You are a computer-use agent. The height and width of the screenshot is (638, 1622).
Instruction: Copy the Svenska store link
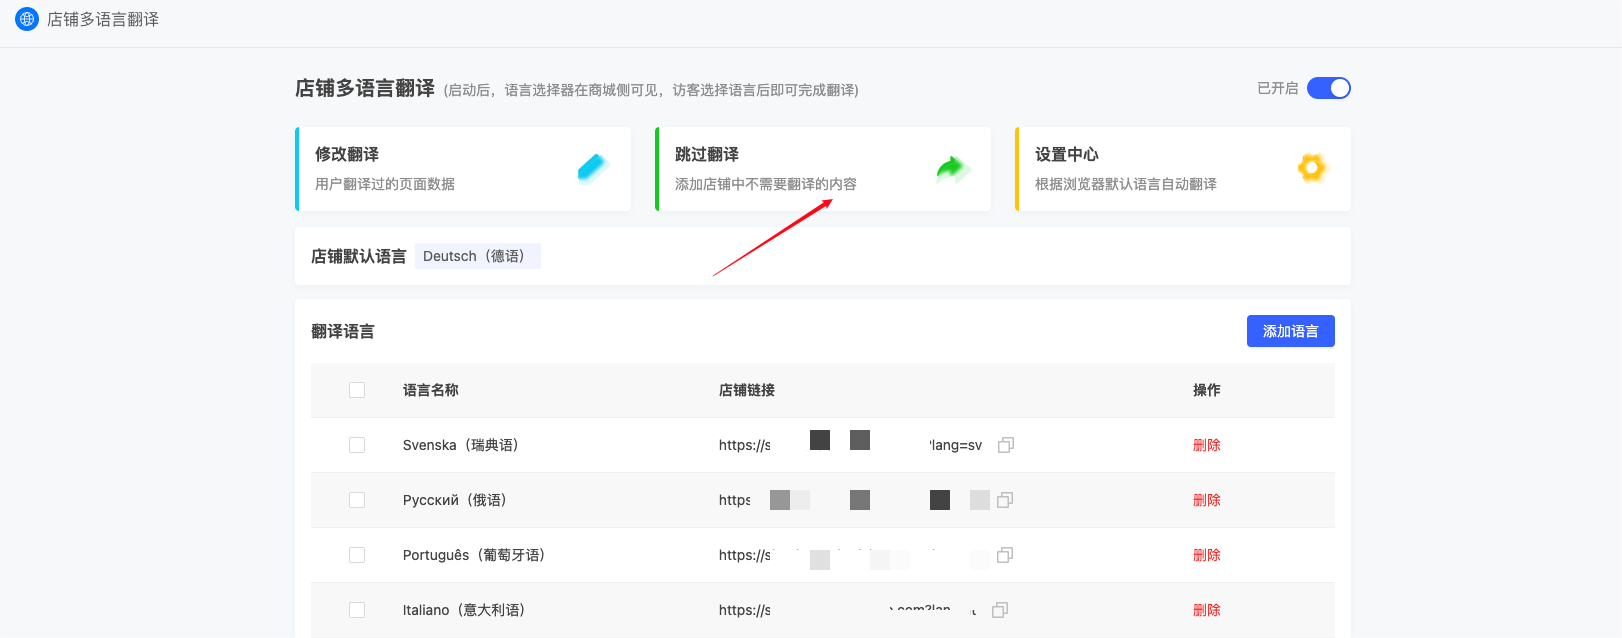(x=1006, y=445)
